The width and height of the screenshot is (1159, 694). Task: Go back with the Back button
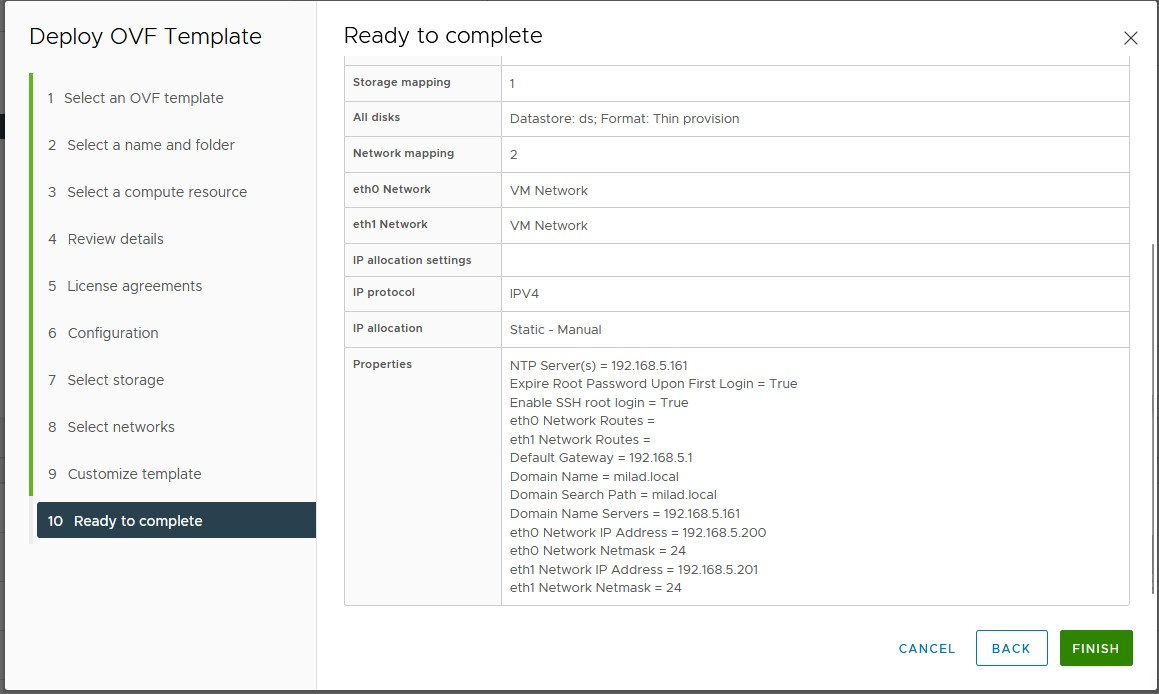click(1011, 648)
